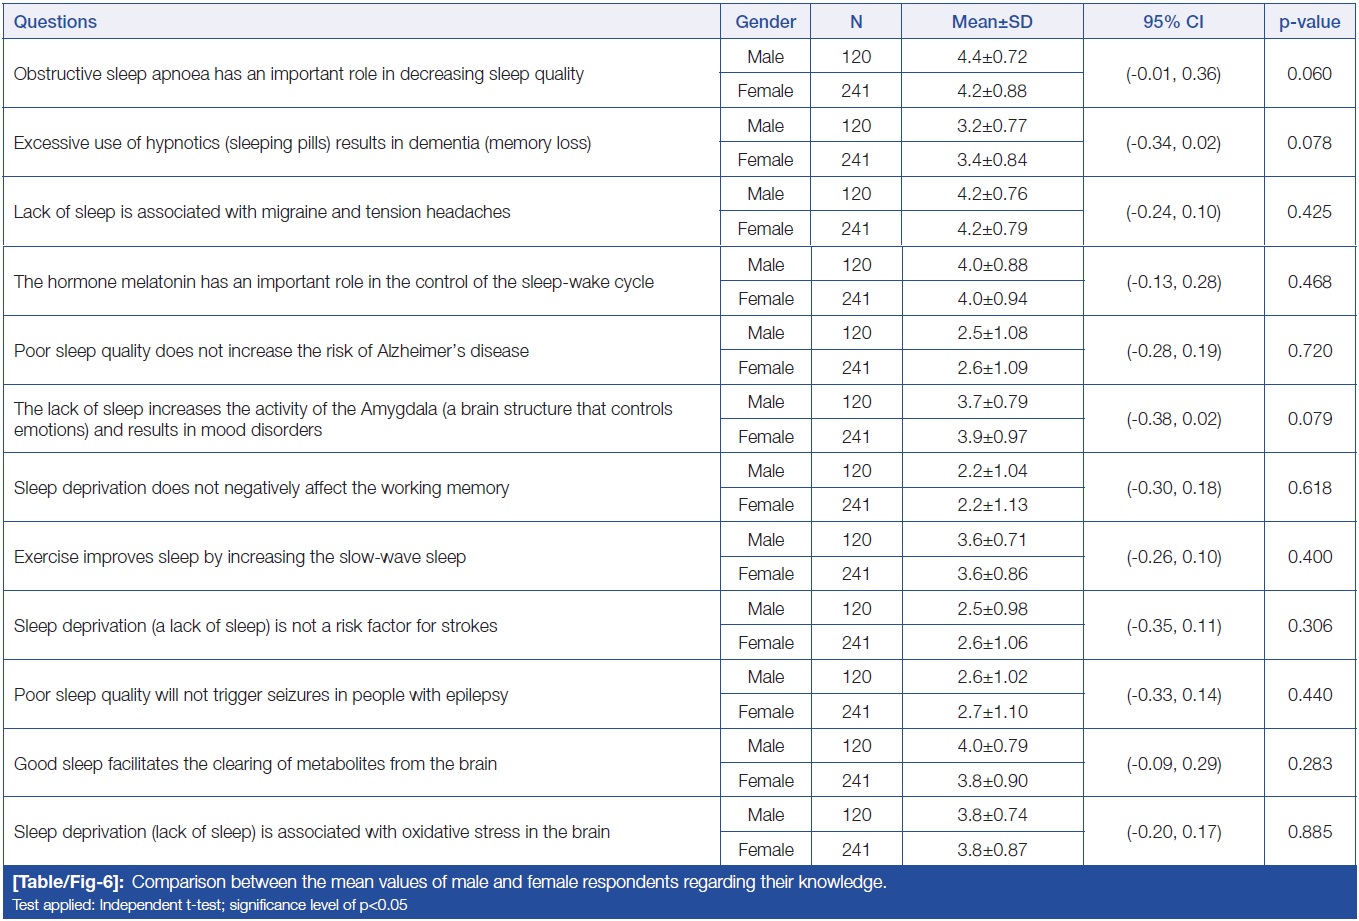Click the melatonin sleep-wake cycle question

tap(333, 282)
